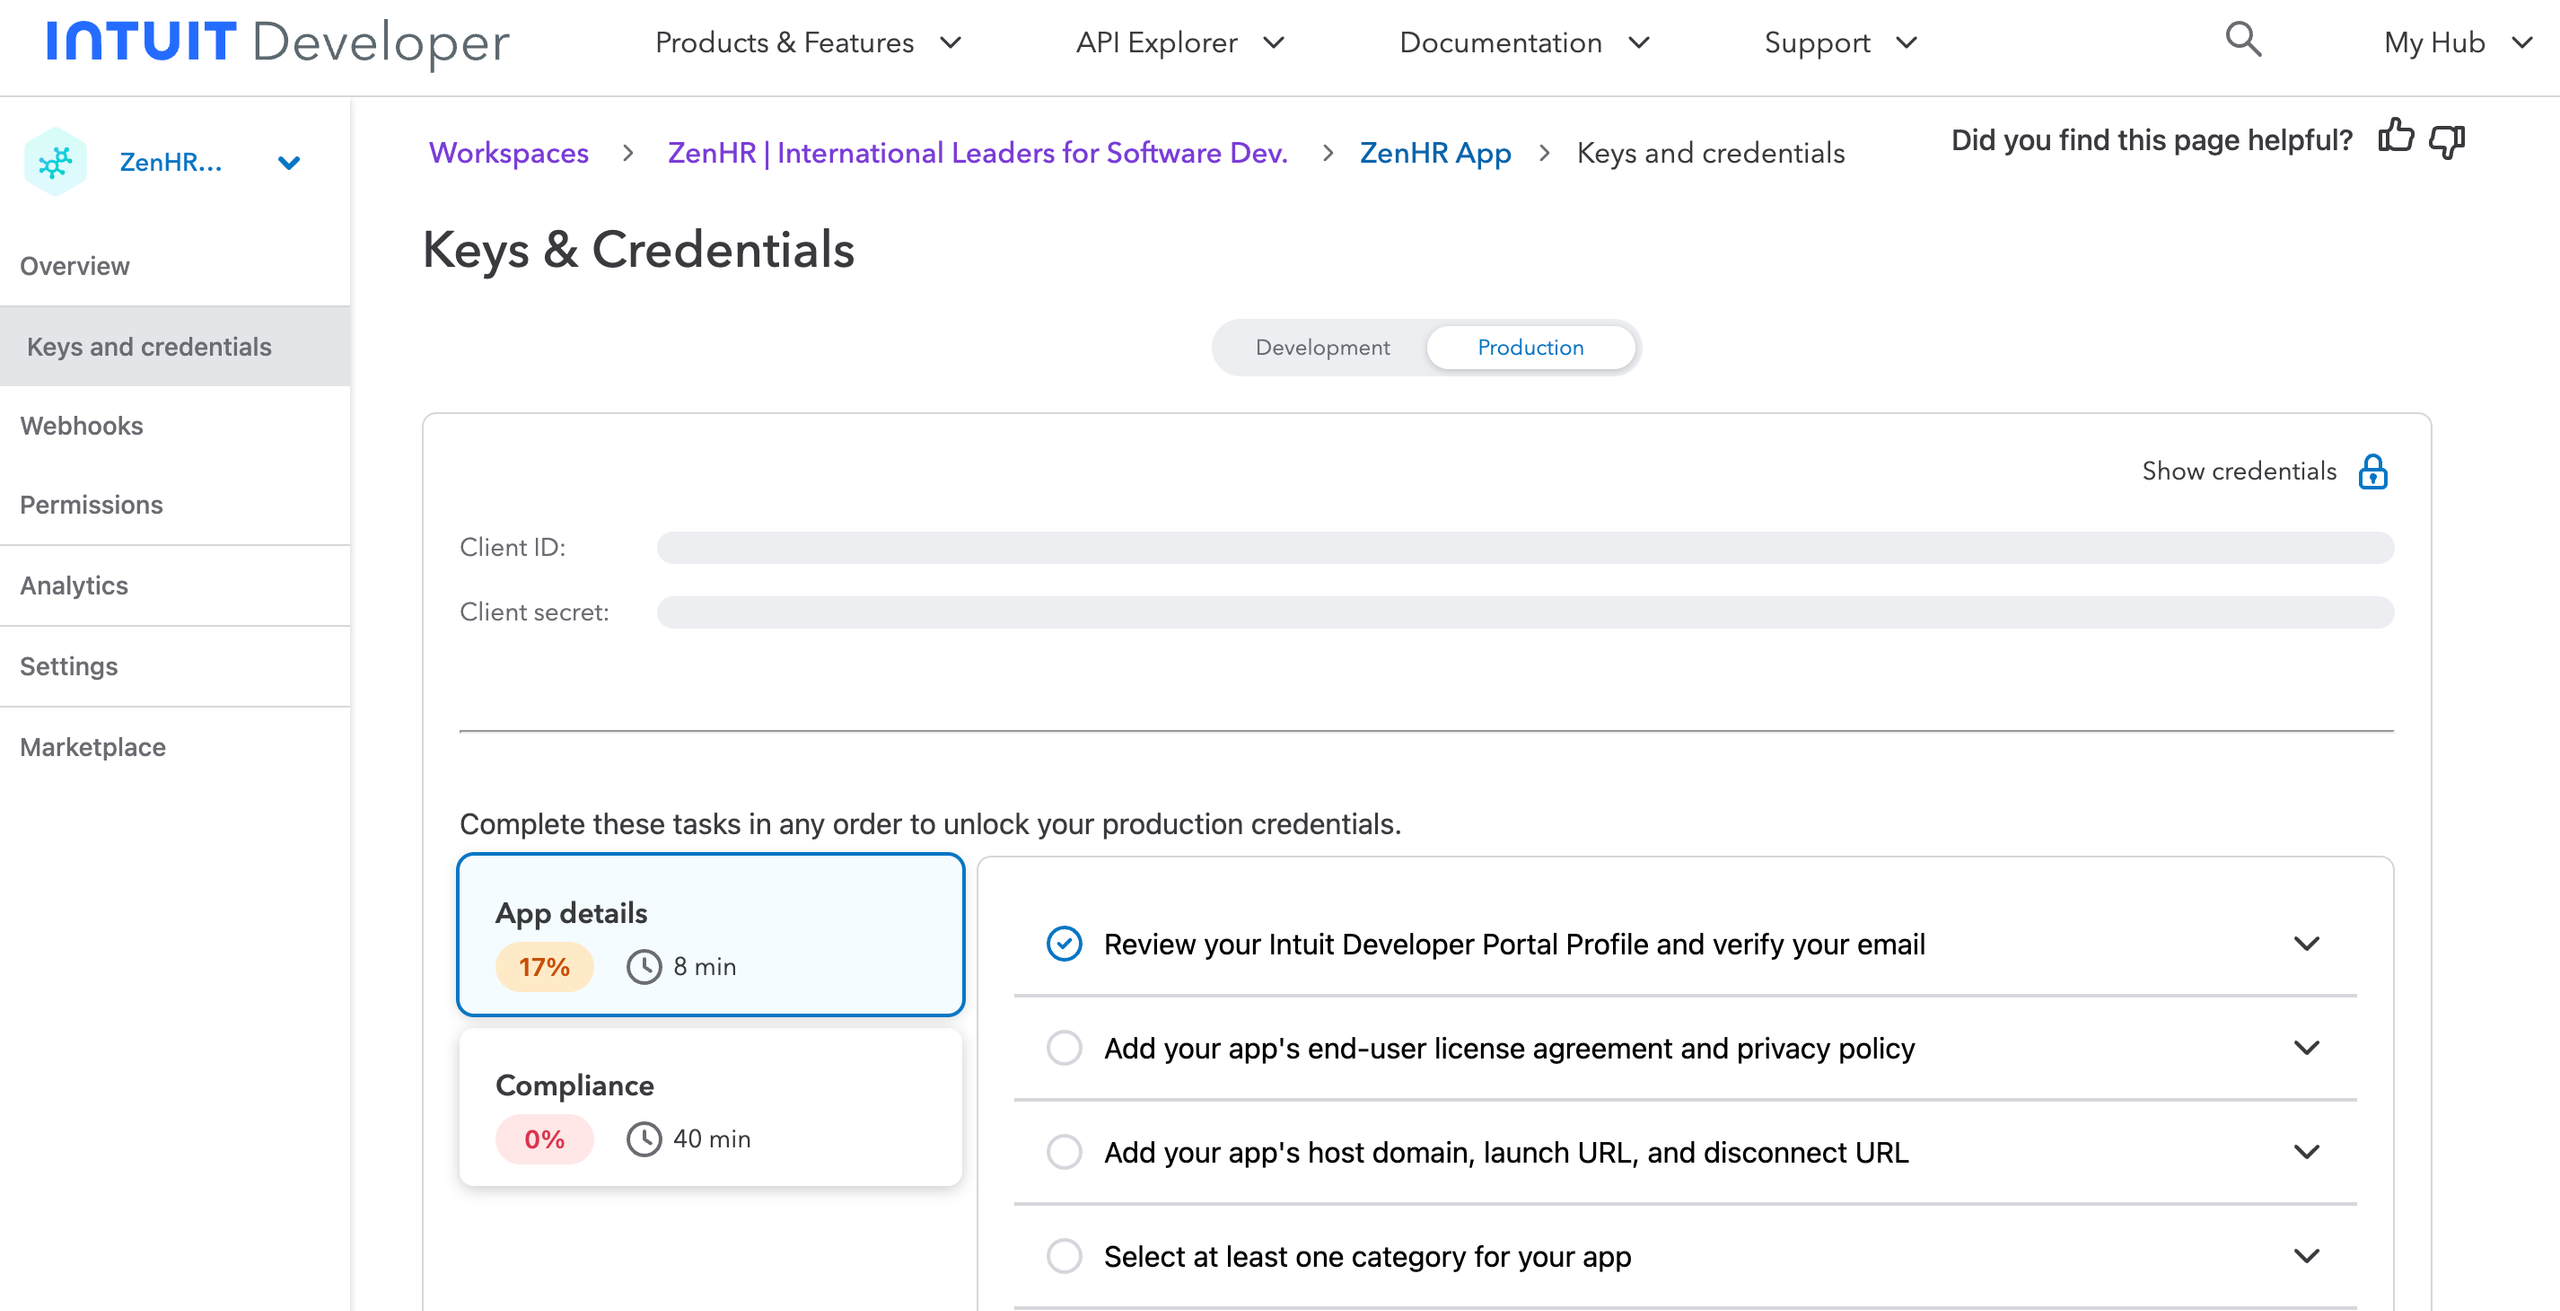Check the license agreement task circle
The image size is (2560, 1311).
[1064, 1048]
